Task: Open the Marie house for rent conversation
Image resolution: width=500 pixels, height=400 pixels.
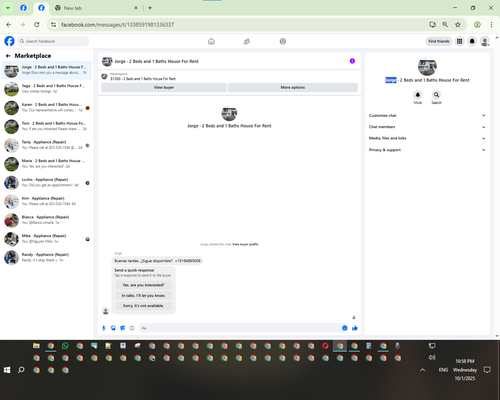Action: click(47, 164)
